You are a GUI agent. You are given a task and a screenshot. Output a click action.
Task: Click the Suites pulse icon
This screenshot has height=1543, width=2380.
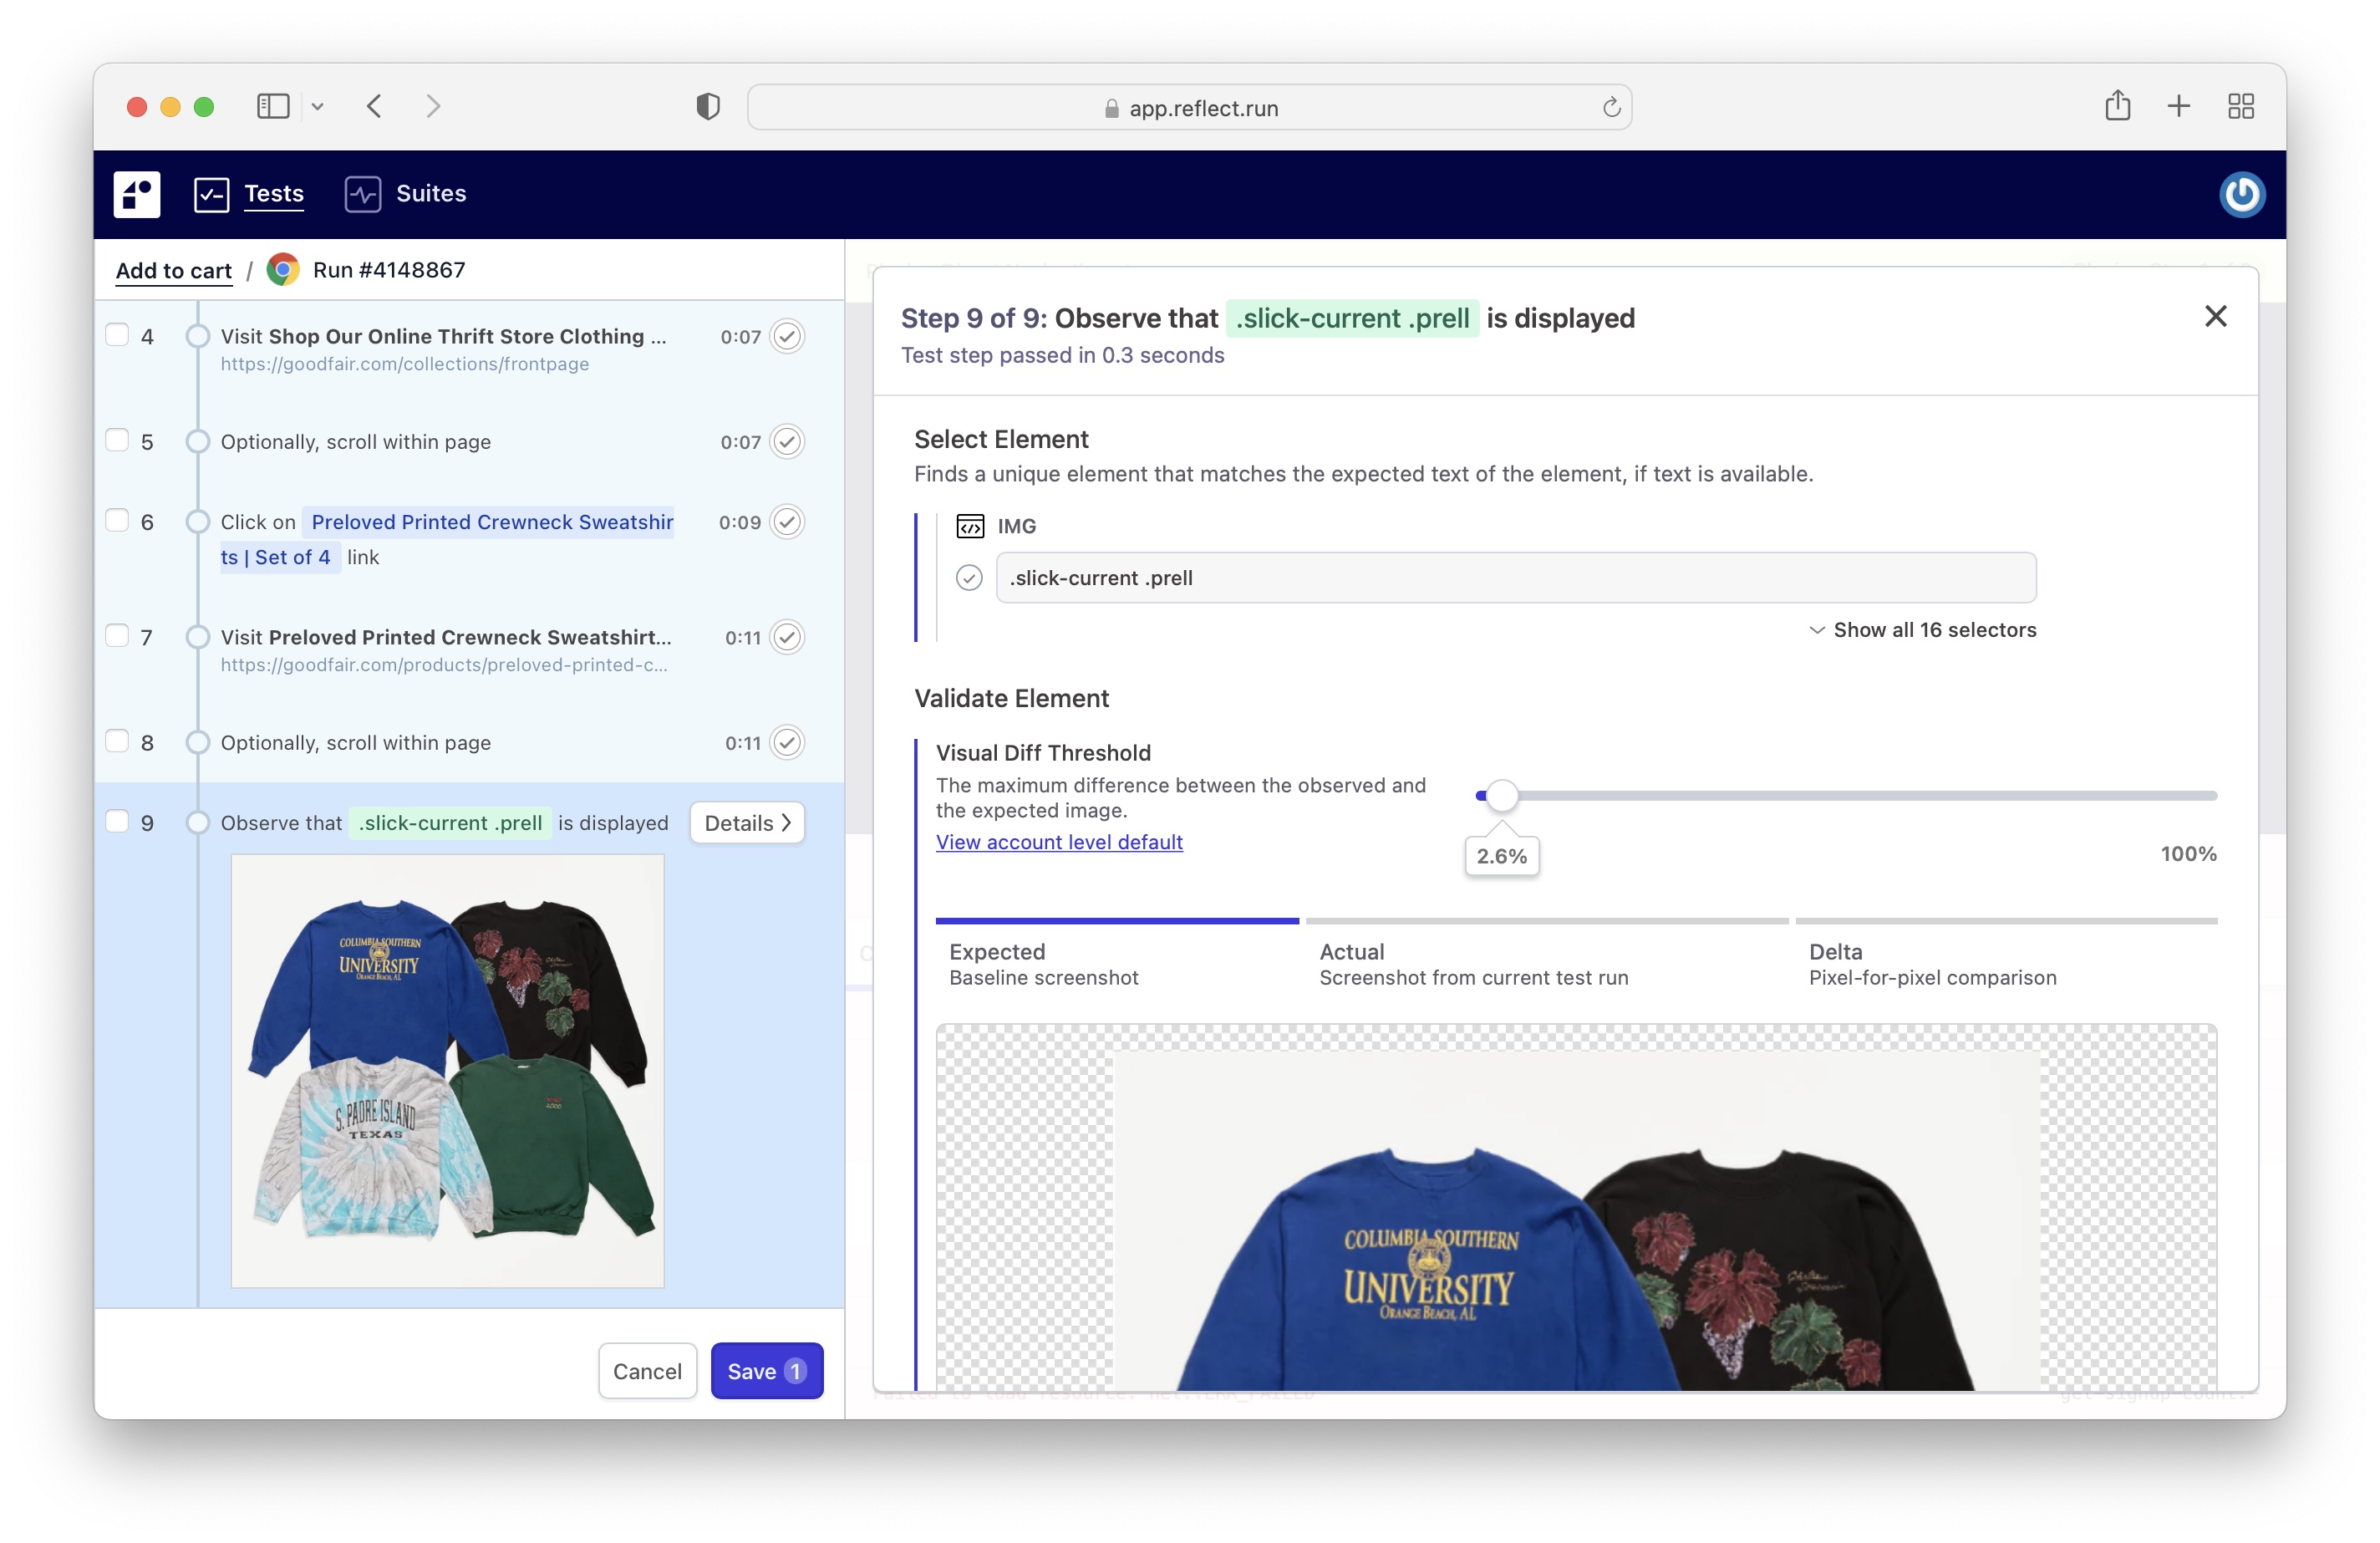[362, 194]
